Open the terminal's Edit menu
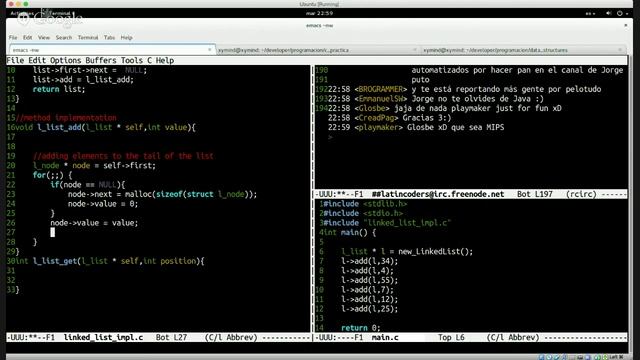Screen dimensions: 640x360 point(27,38)
